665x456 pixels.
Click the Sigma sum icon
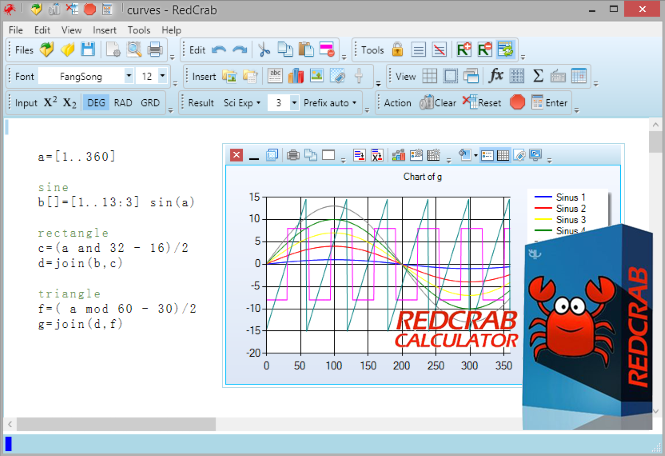click(538, 76)
